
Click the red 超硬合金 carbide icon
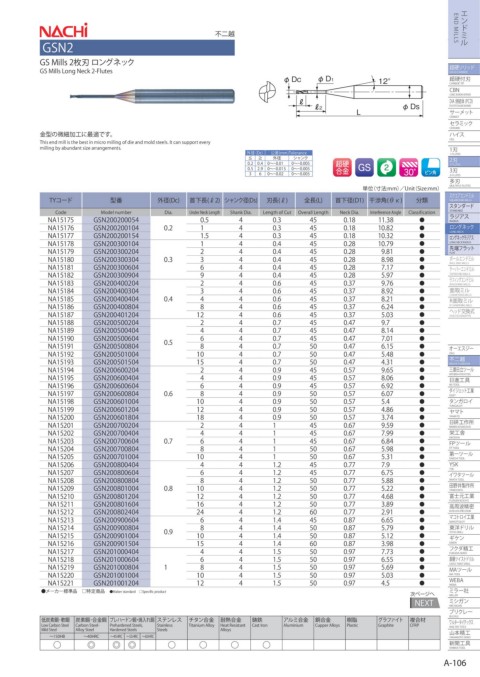(342, 167)
